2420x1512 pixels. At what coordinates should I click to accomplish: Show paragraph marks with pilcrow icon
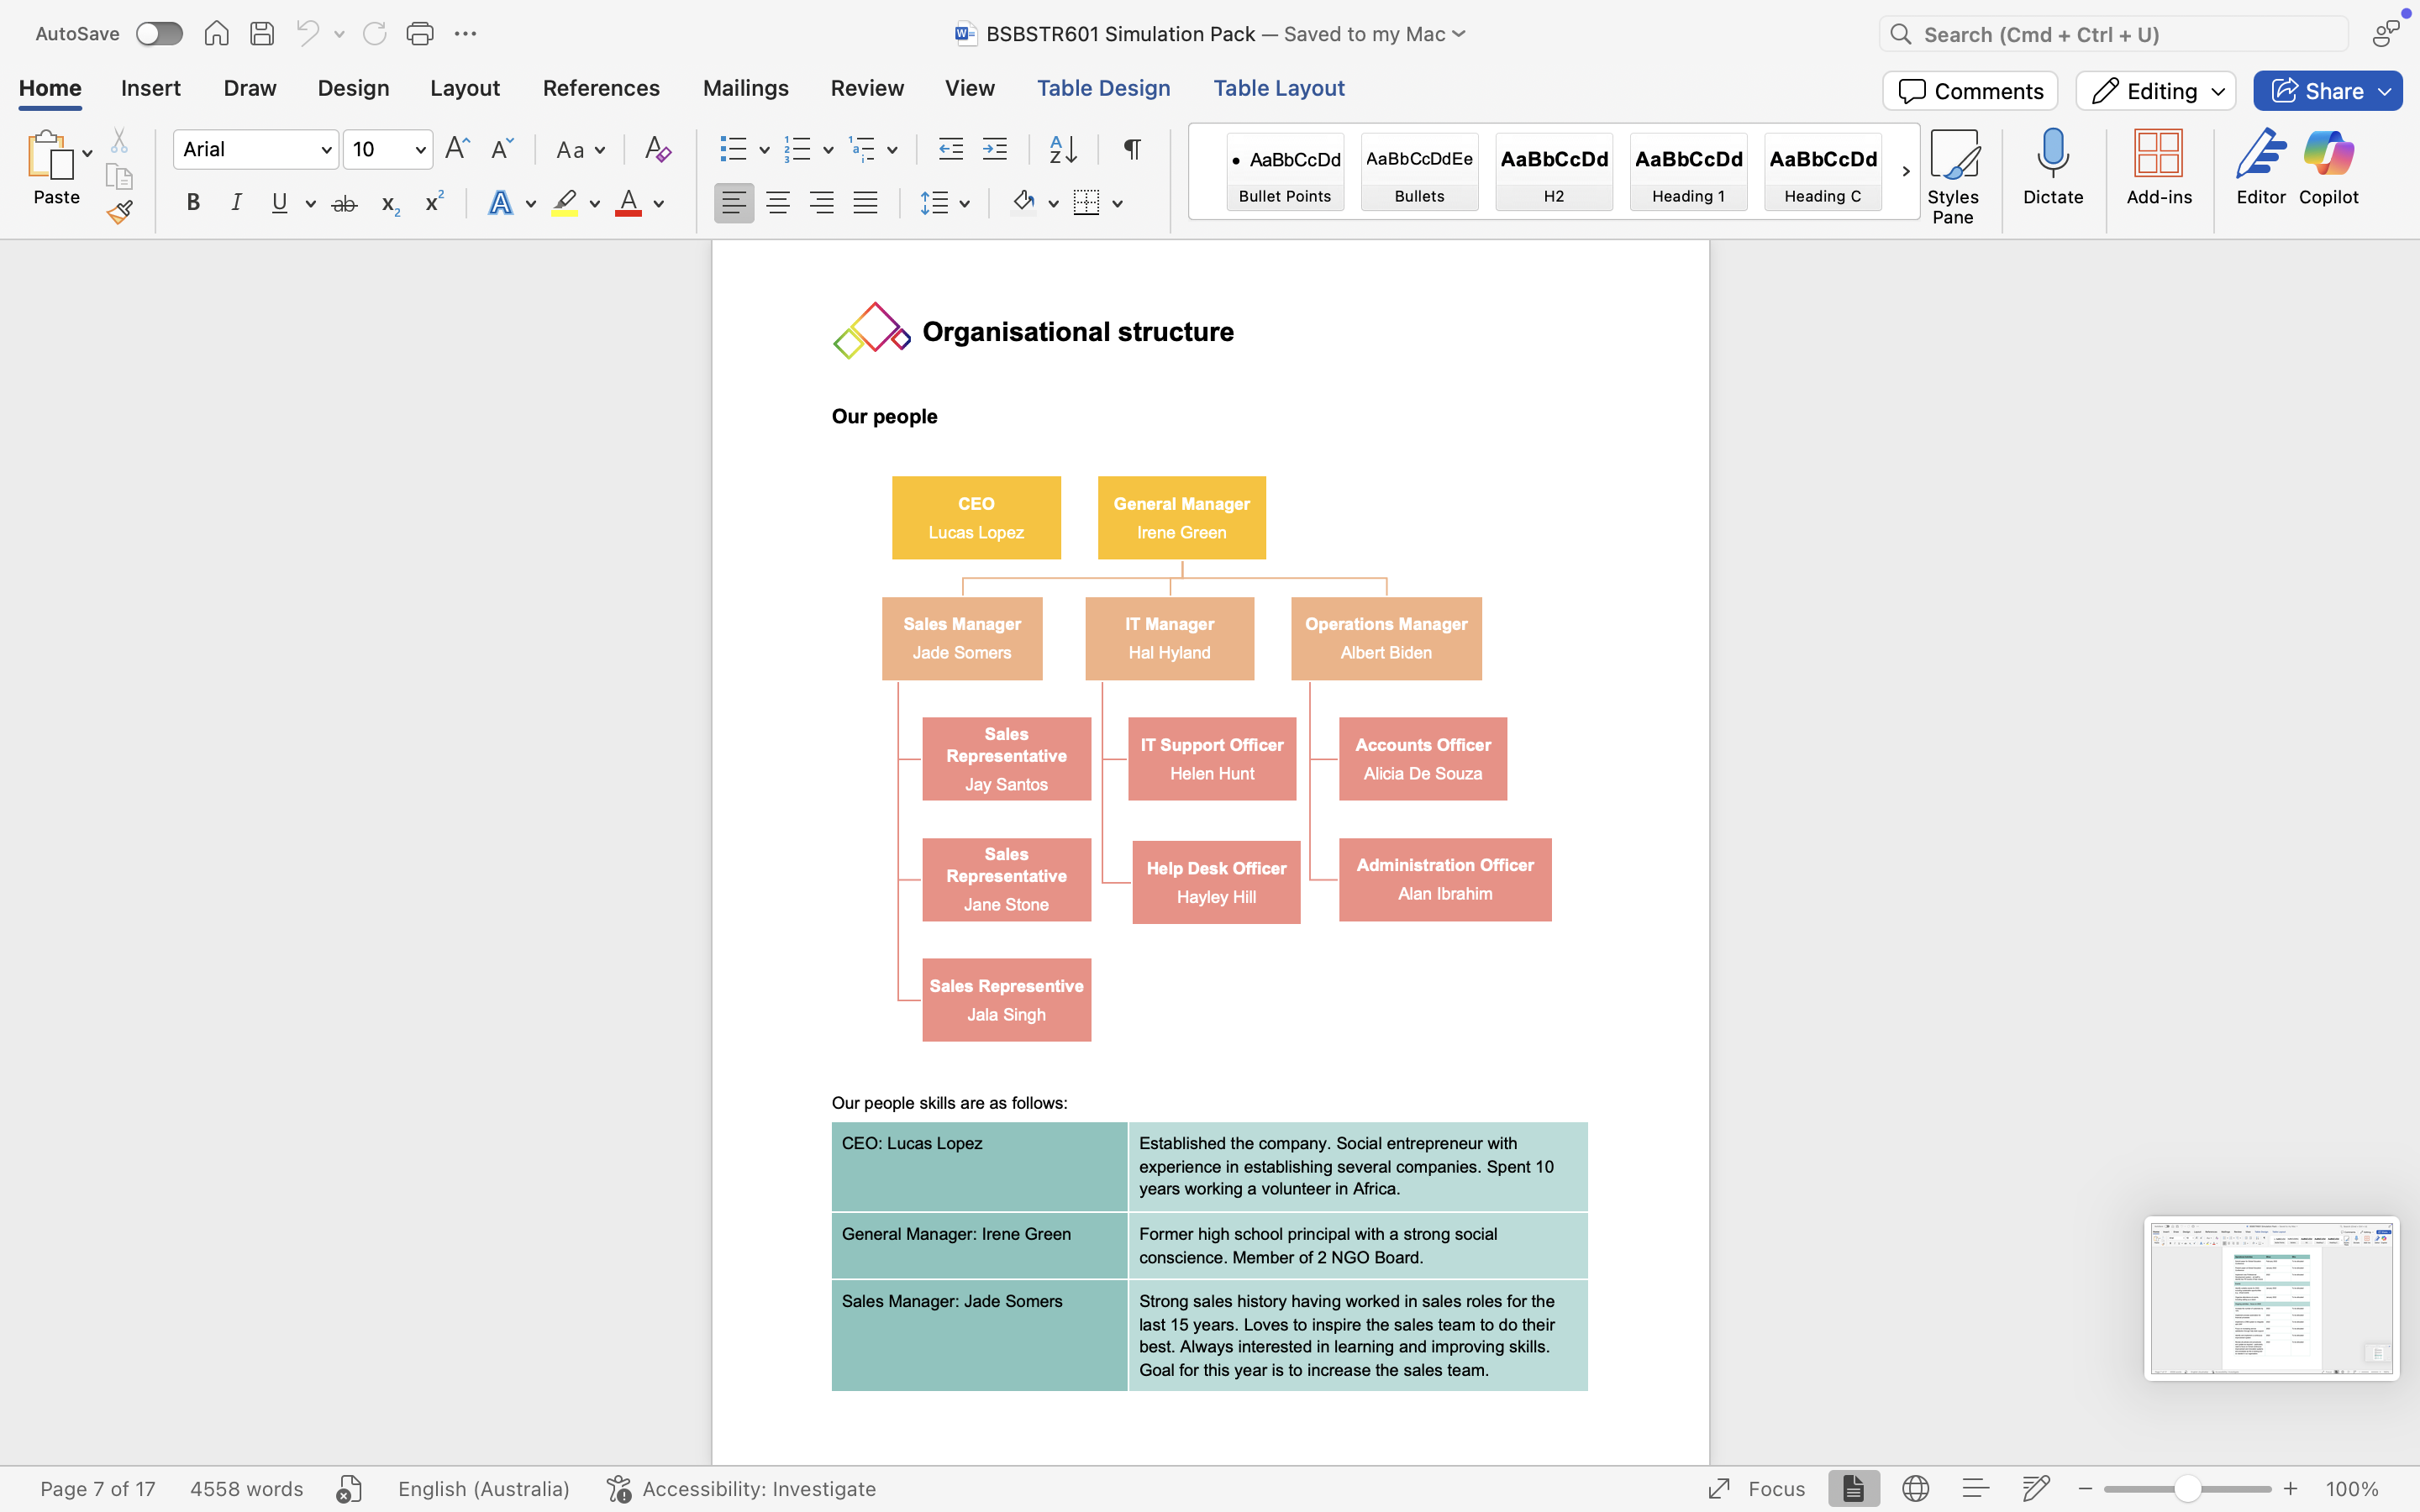[1132, 150]
